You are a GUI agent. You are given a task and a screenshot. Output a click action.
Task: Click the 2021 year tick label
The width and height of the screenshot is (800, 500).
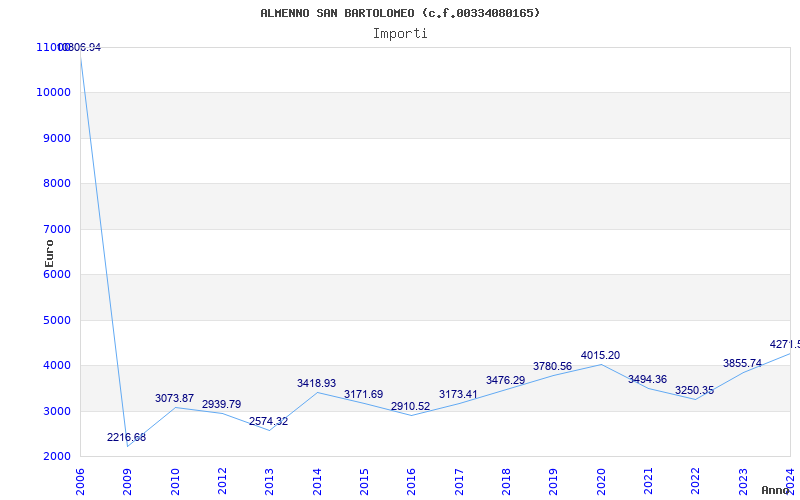648,482
